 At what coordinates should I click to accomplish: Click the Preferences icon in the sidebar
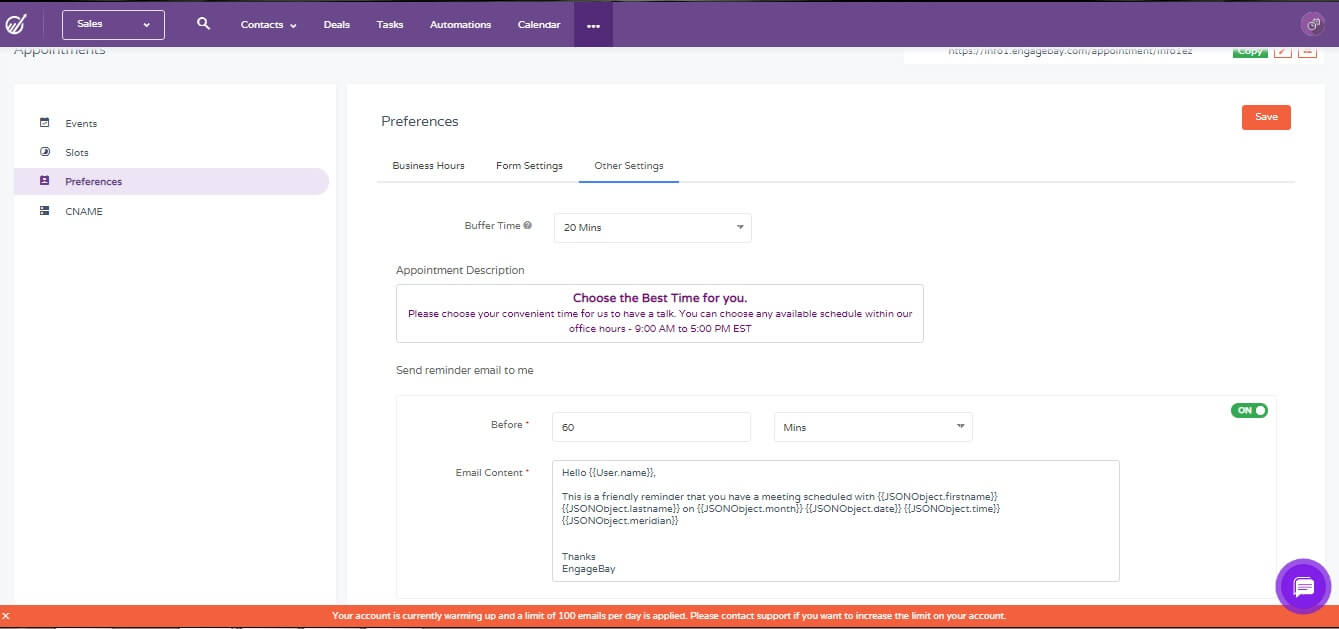point(44,181)
